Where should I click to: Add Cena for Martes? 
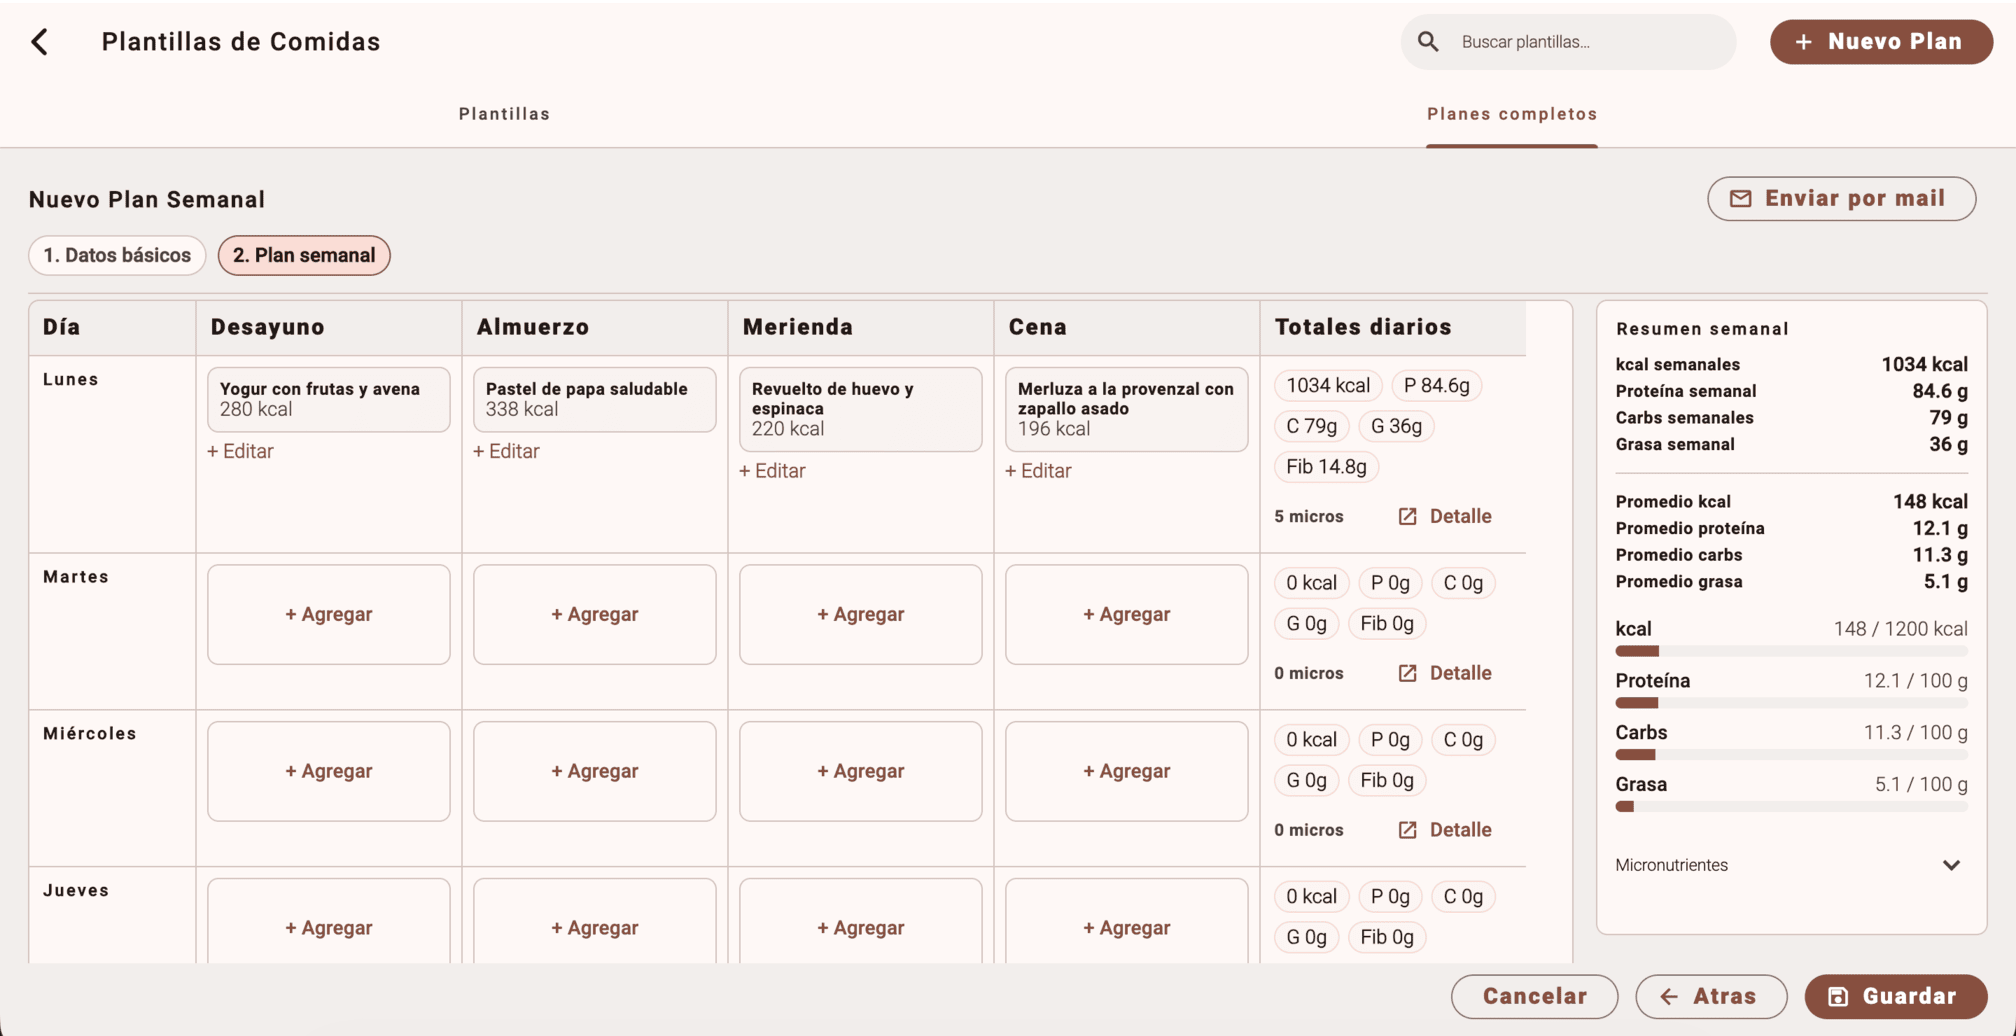[x=1127, y=615]
